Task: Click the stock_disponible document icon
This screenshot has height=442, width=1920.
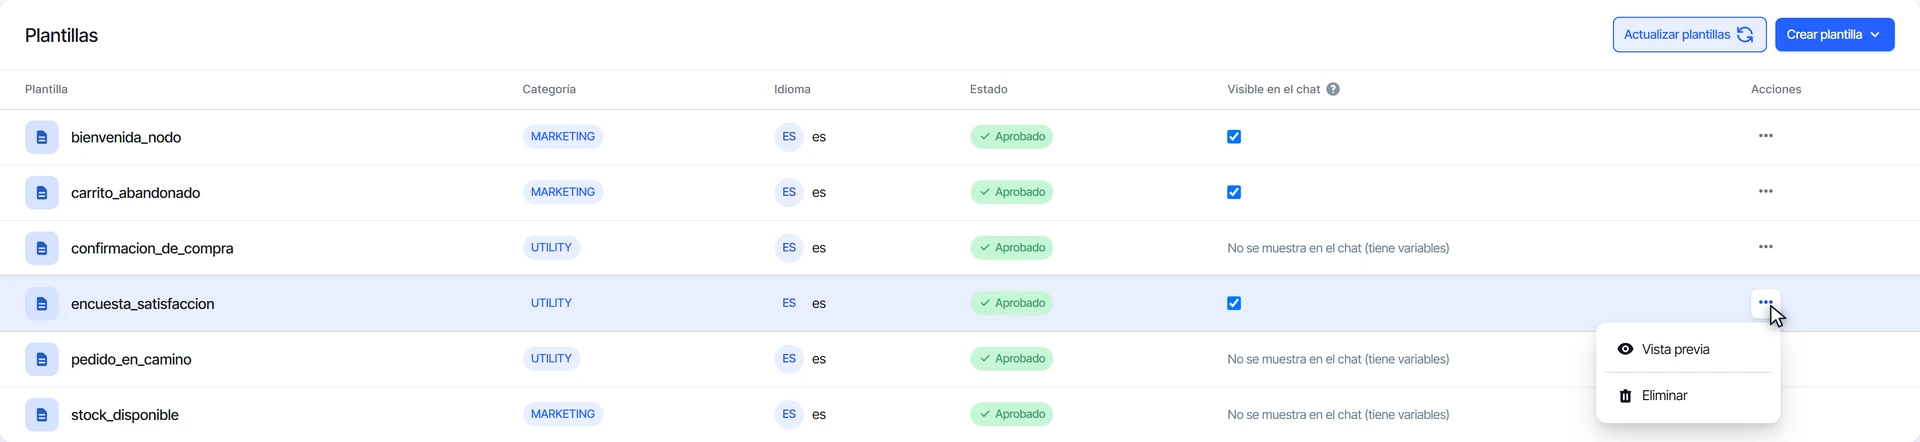Action: point(42,414)
